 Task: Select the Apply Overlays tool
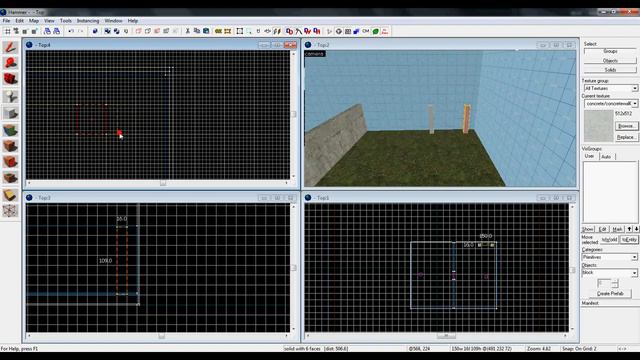[10, 178]
